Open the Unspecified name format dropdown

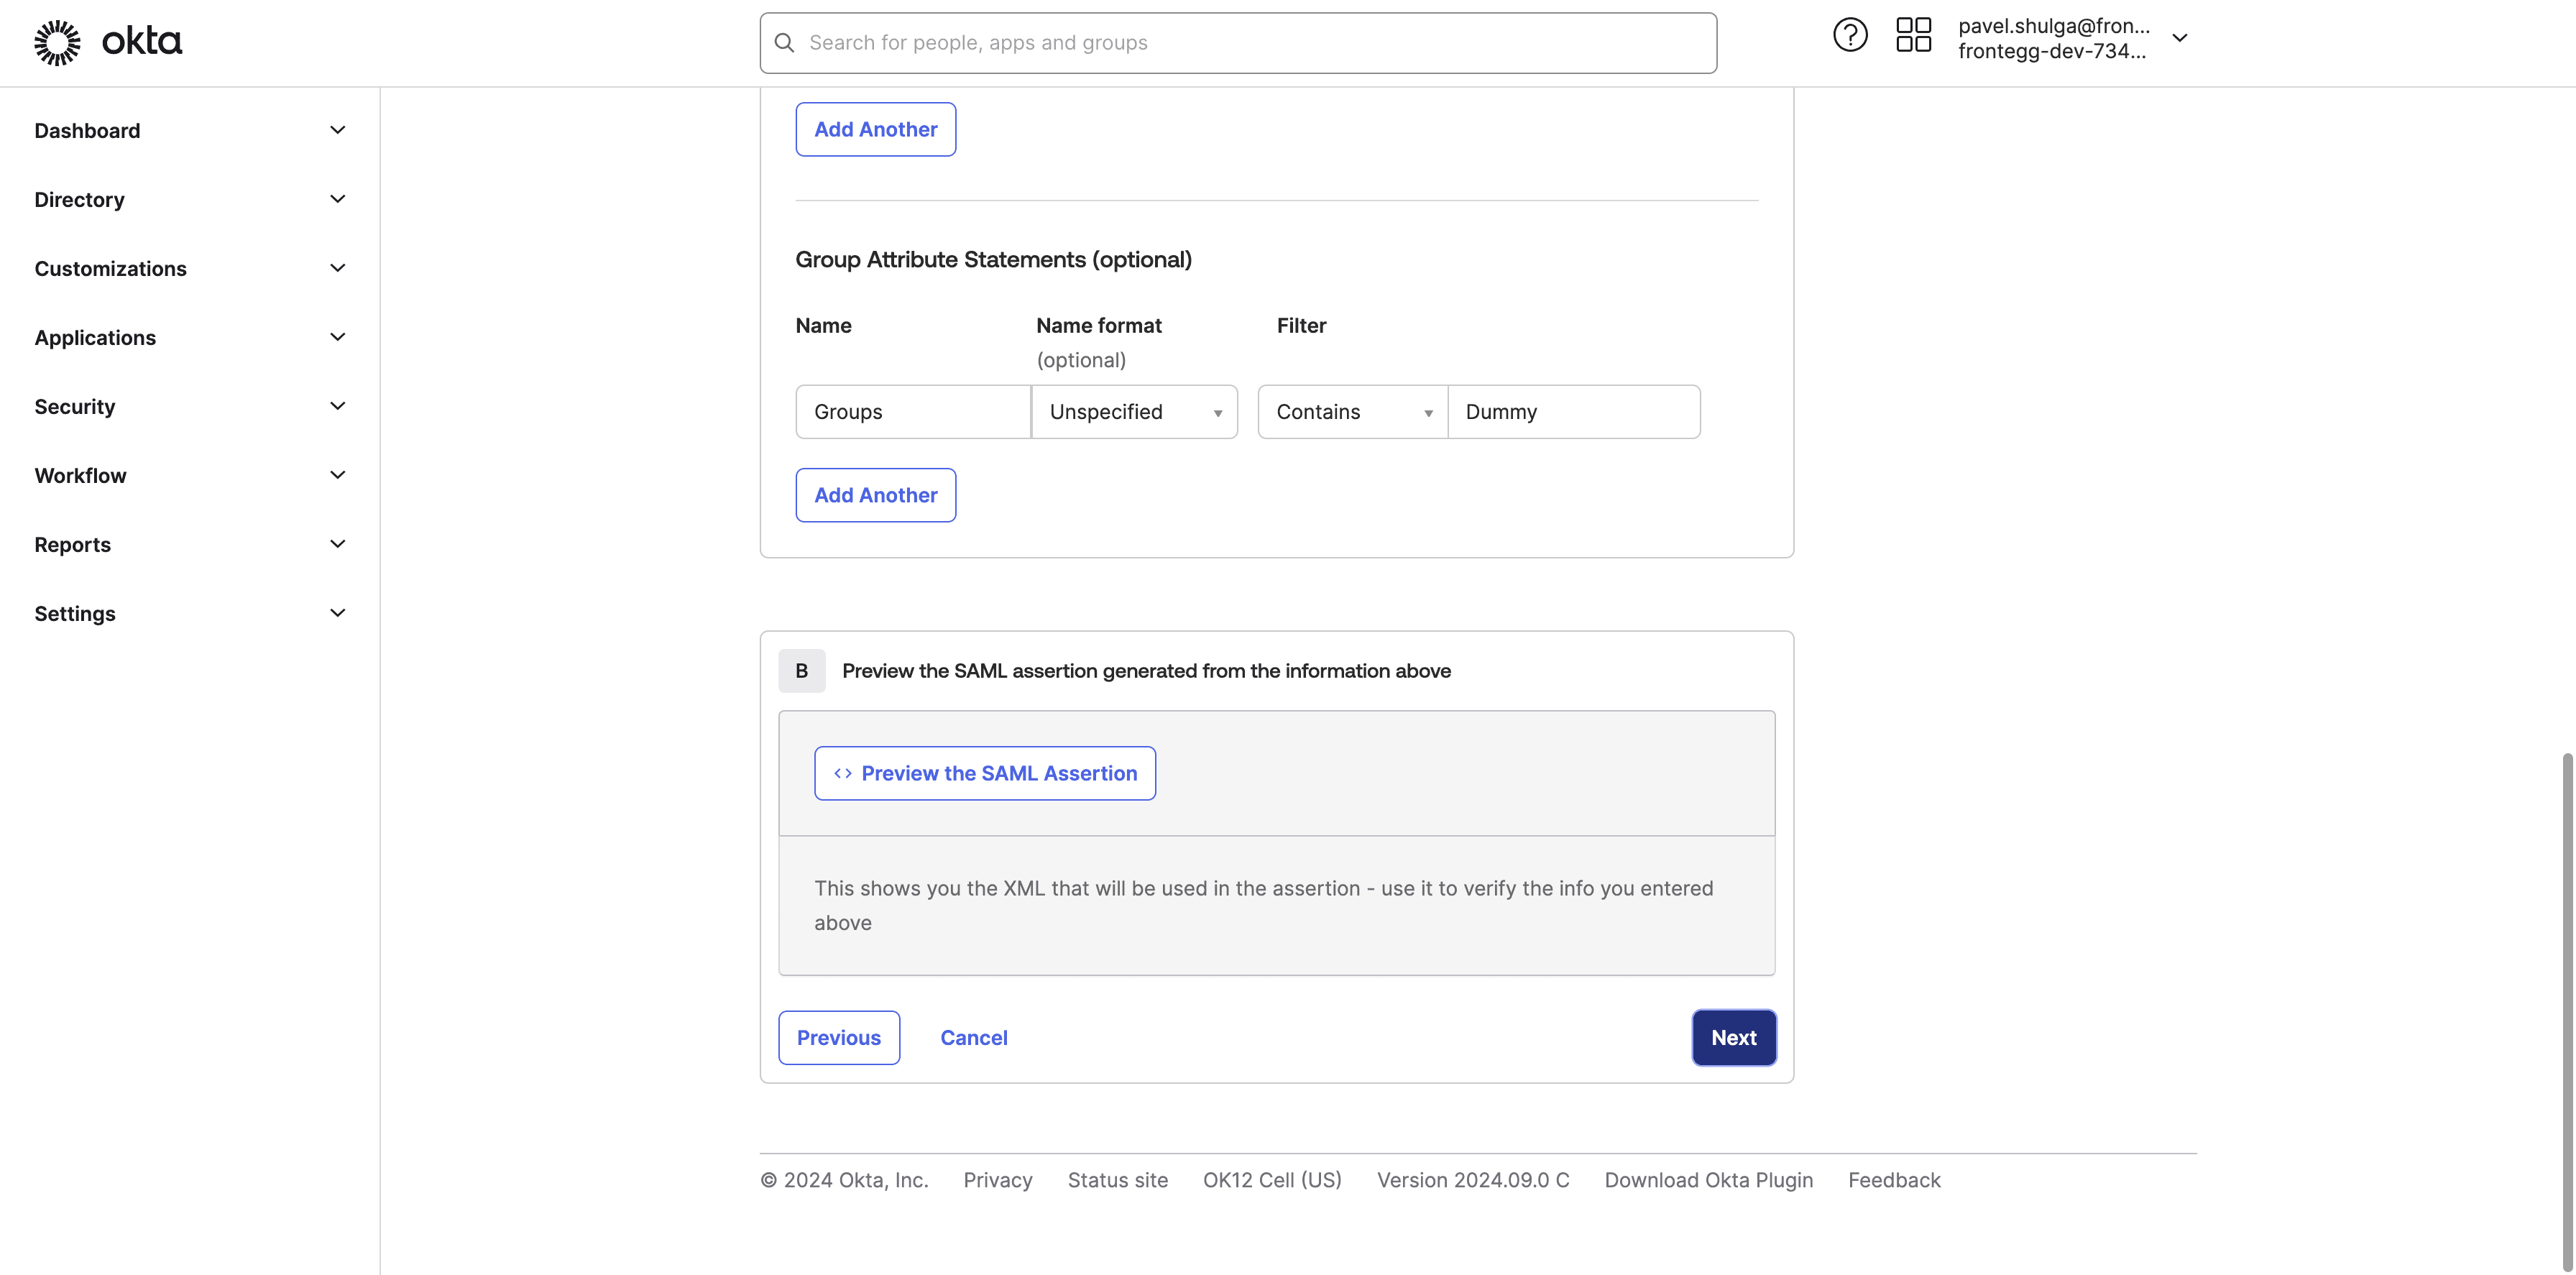pyautogui.click(x=1134, y=412)
